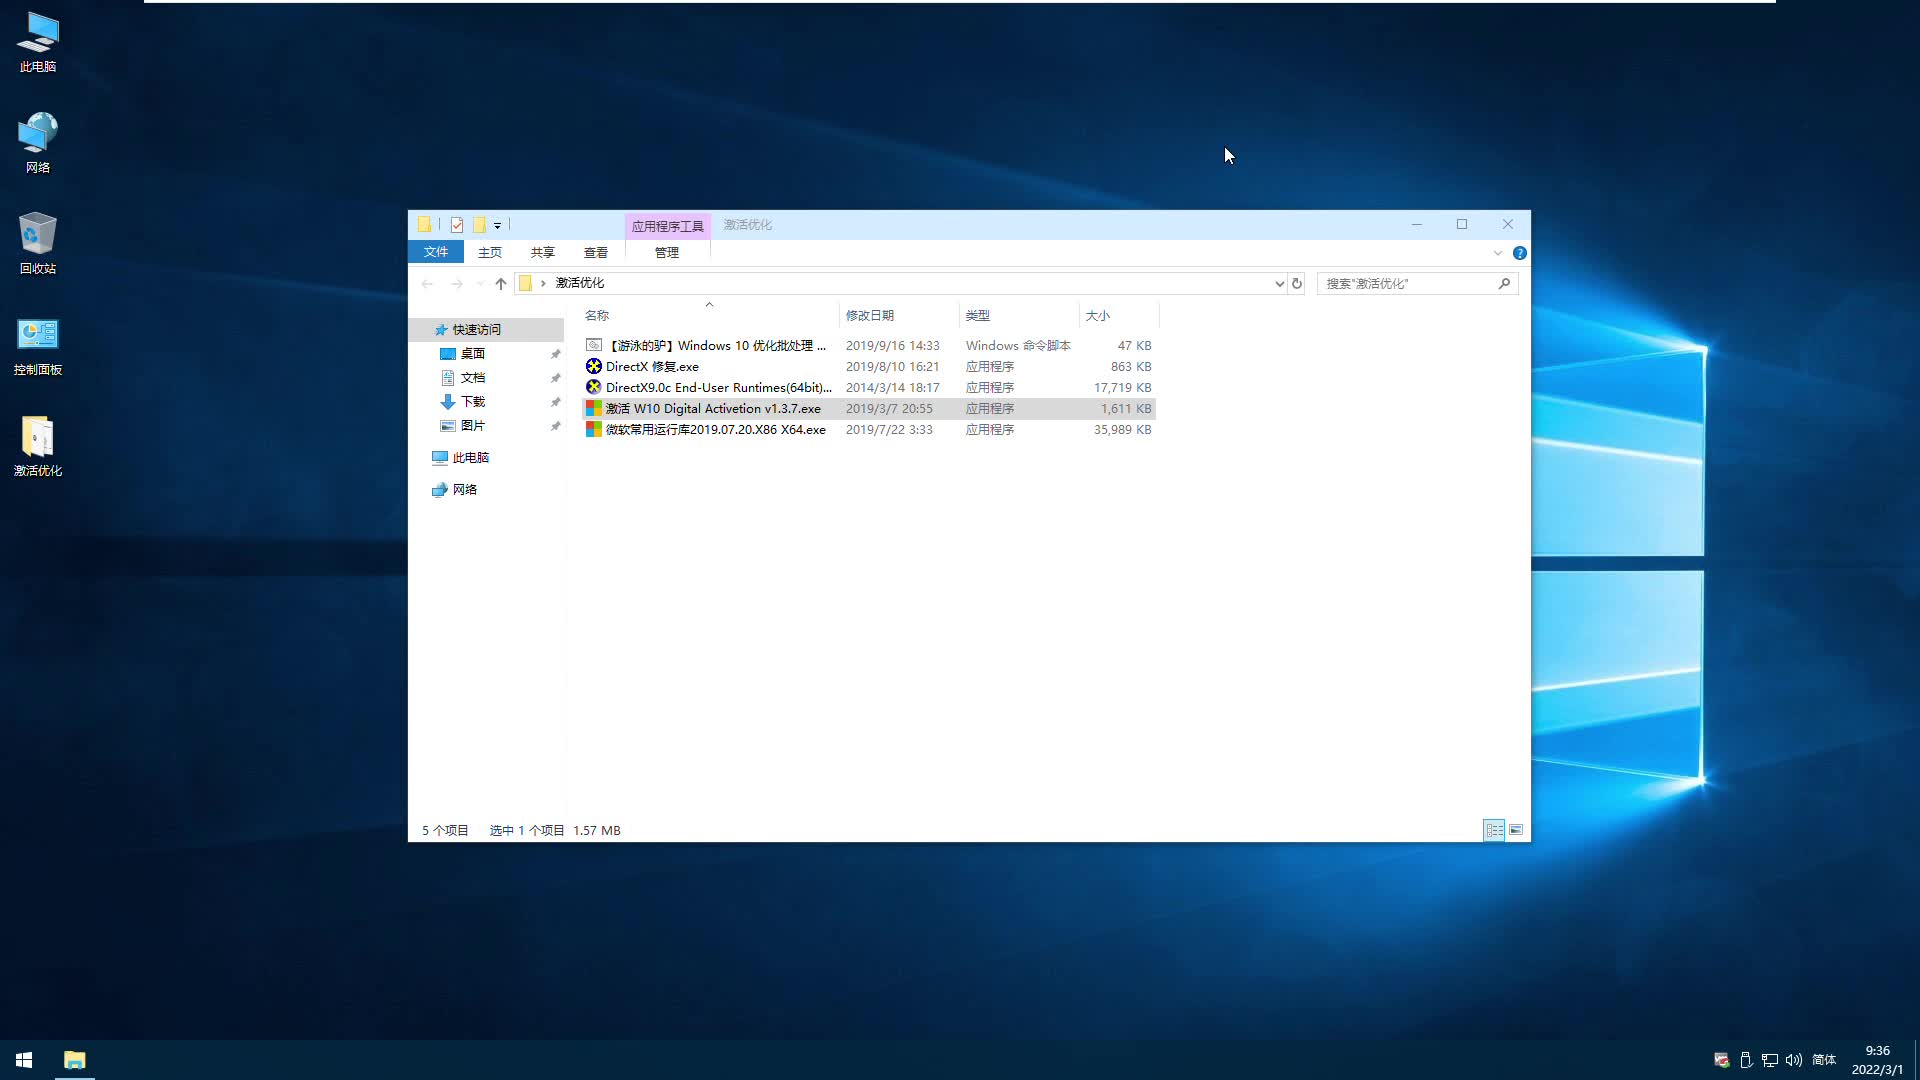
Task: Select the up one level arrow icon
Action: 499,283
